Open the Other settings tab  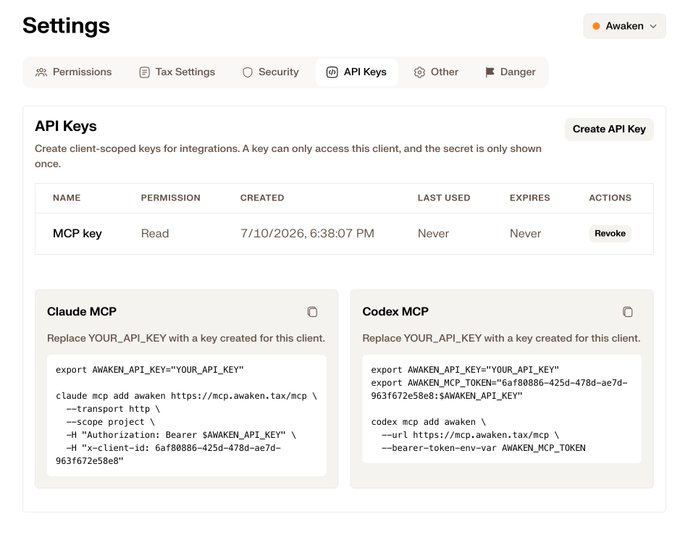point(436,72)
